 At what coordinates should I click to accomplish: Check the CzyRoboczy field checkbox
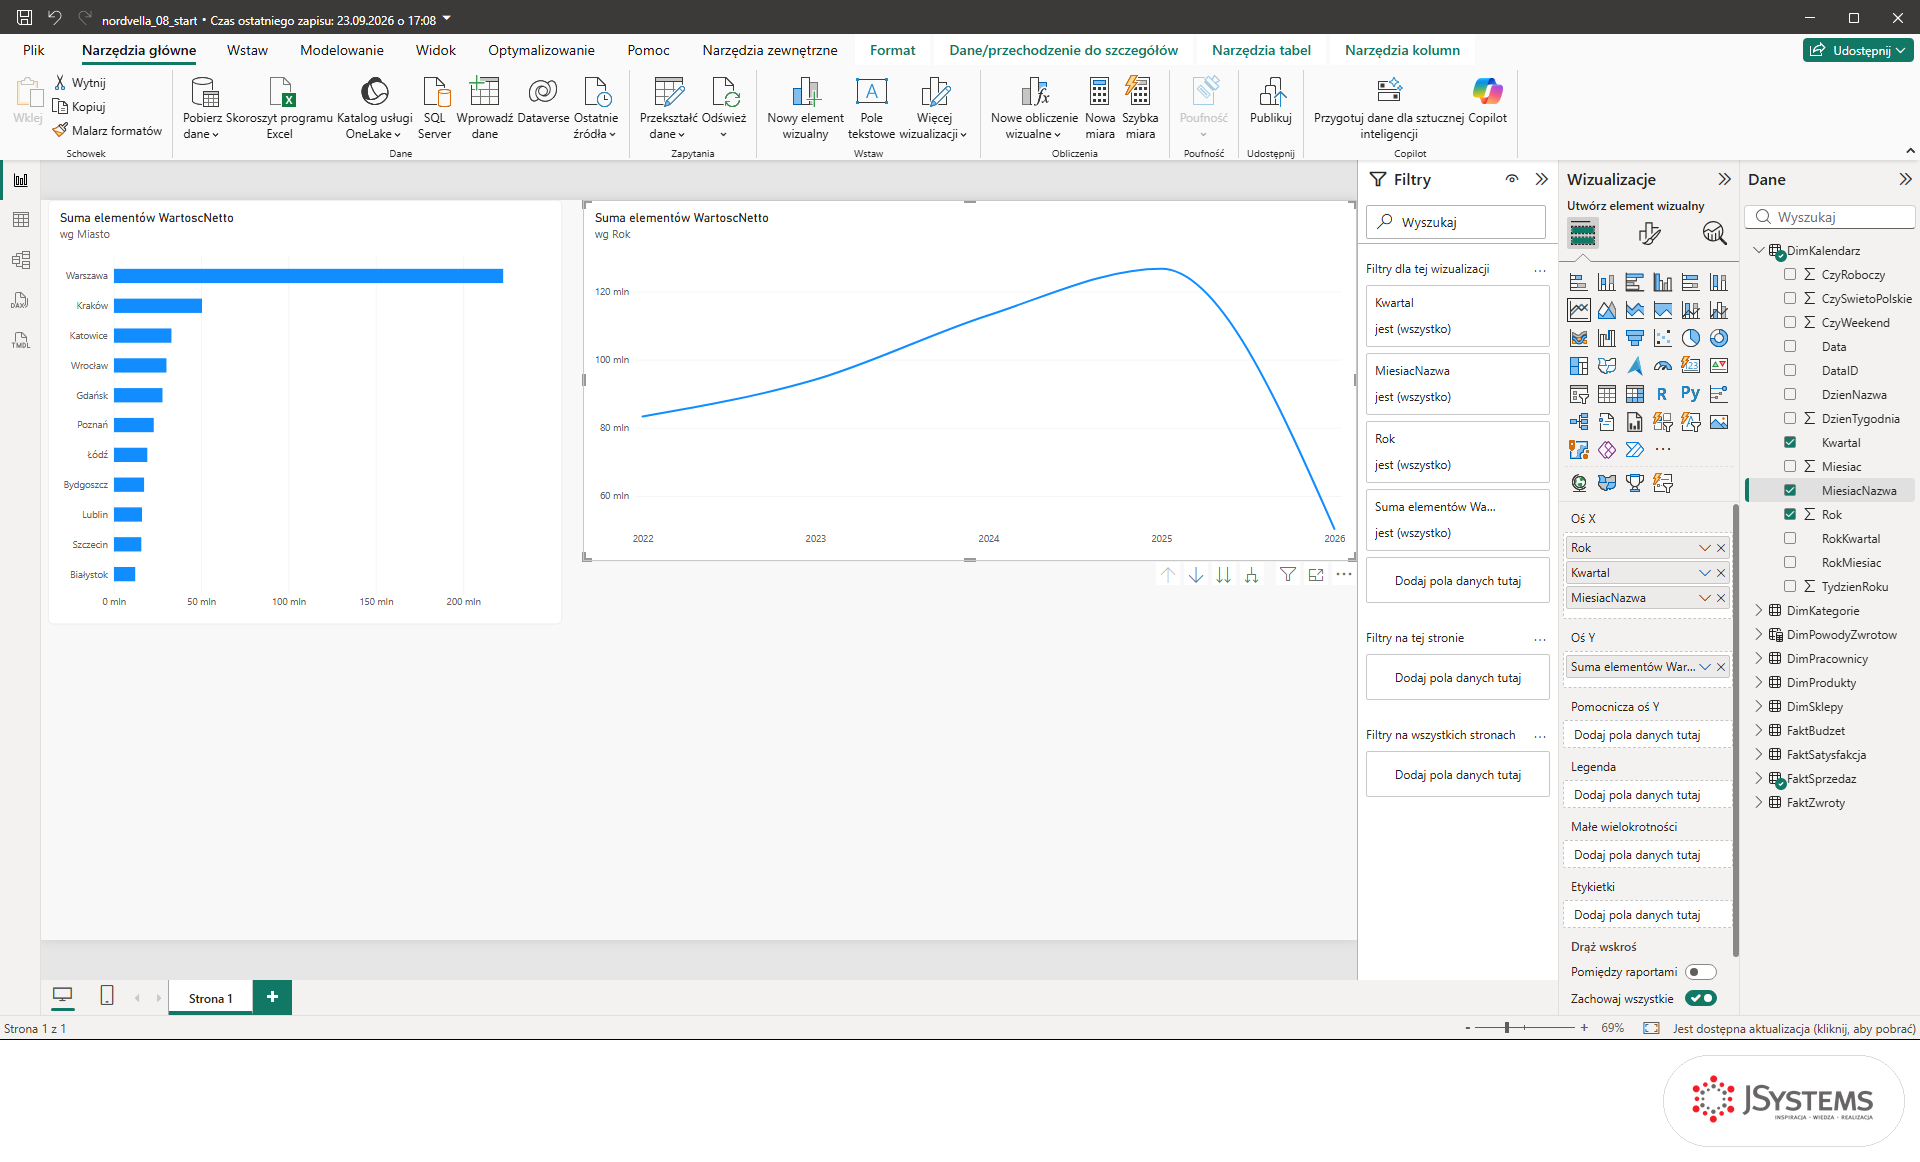(x=1790, y=274)
